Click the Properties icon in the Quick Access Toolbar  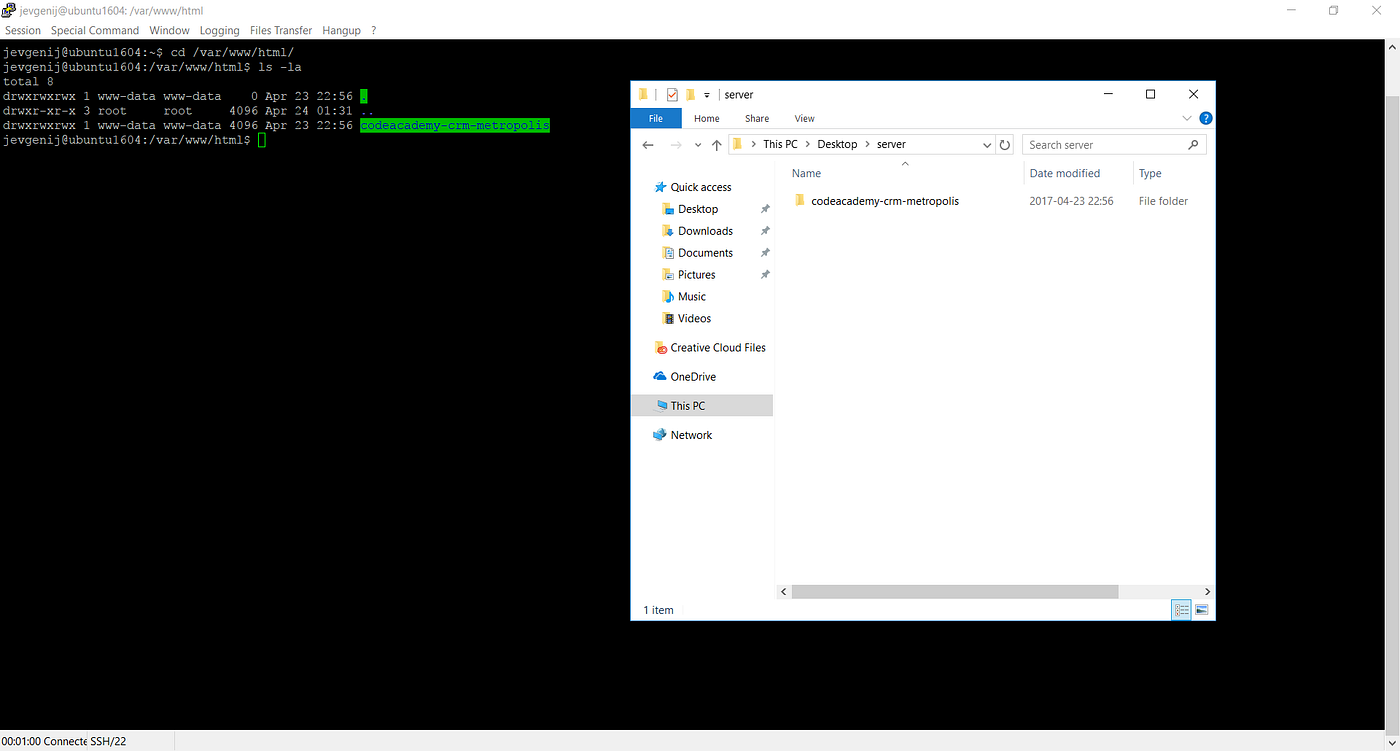pyautogui.click(x=670, y=94)
